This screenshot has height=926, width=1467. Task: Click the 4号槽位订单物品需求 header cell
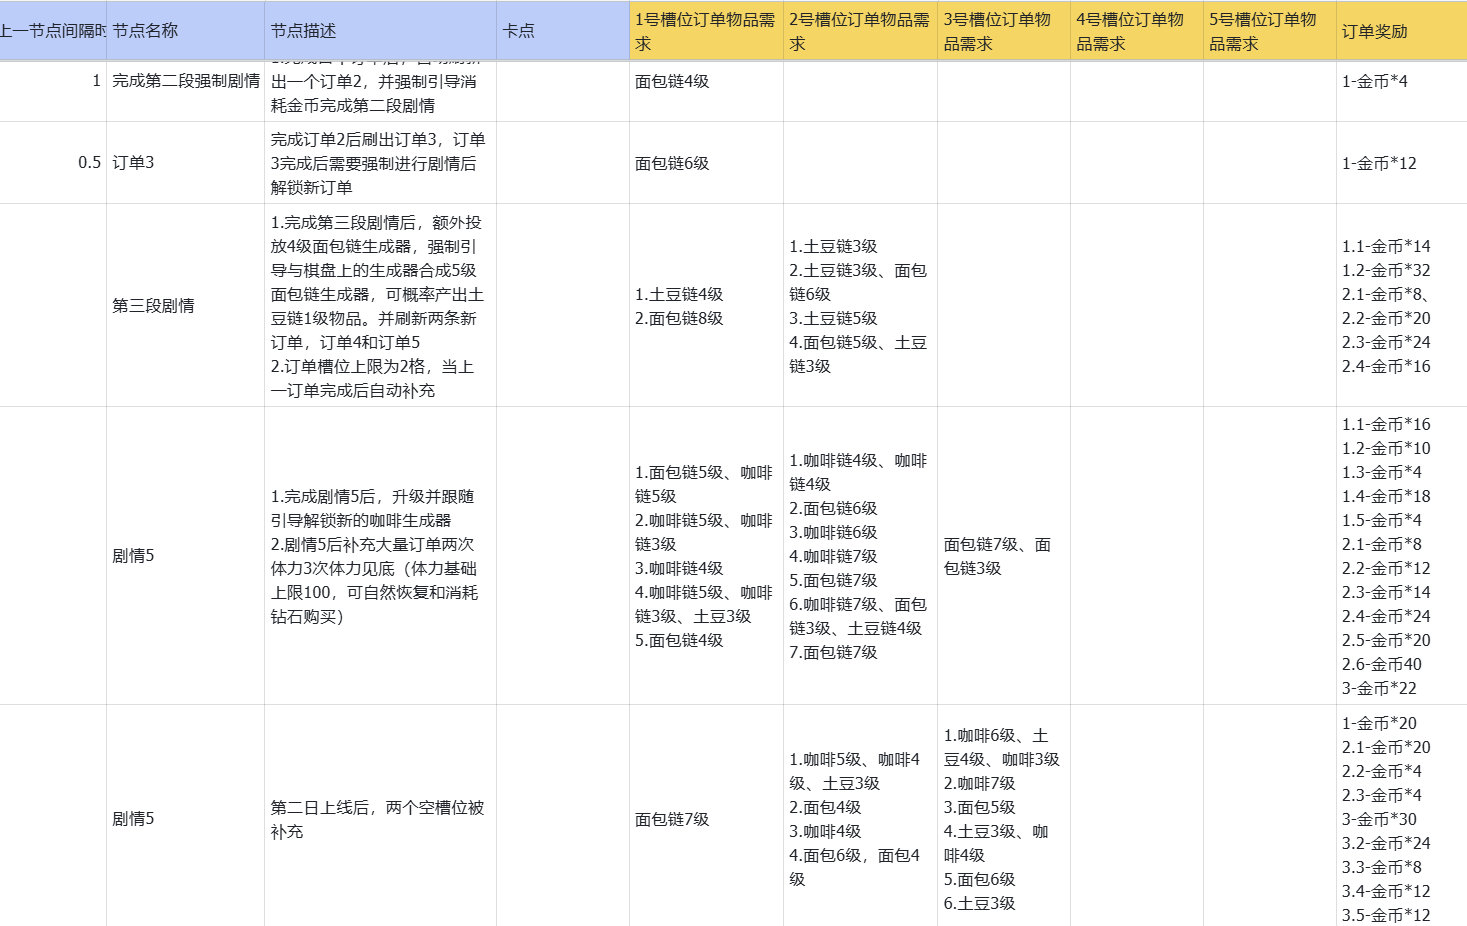pos(1137,31)
